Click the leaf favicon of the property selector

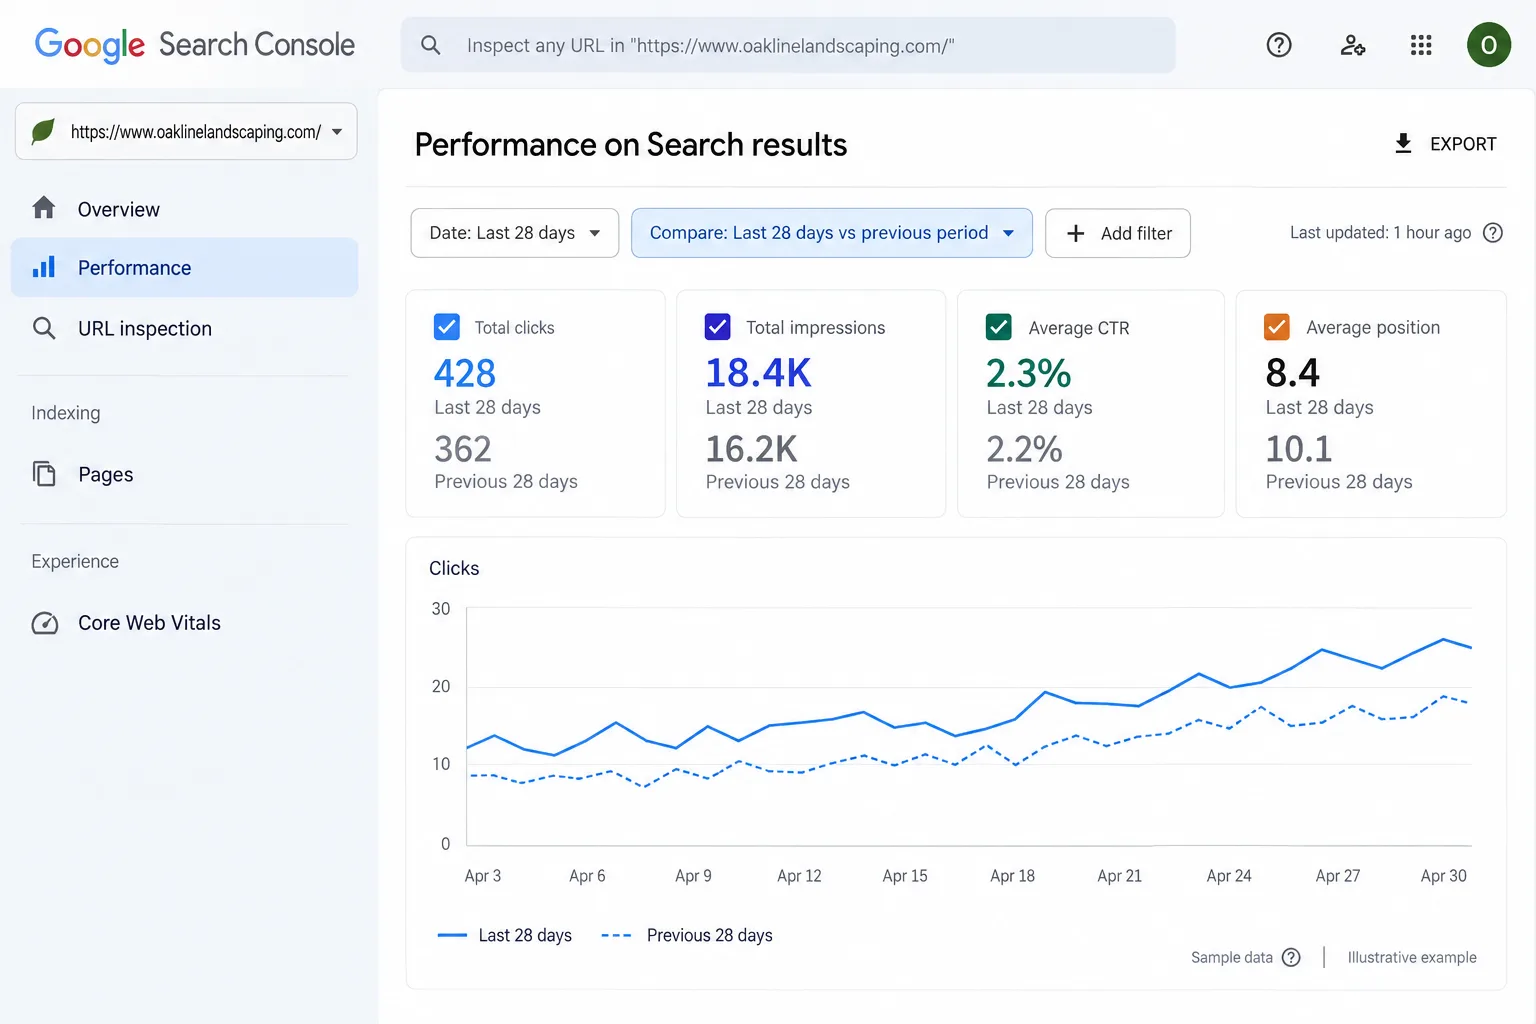click(x=43, y=131)
